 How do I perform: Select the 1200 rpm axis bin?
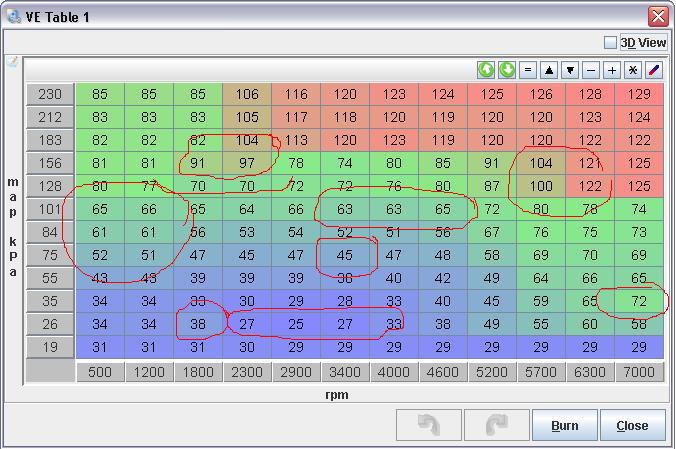pos(149,372)
